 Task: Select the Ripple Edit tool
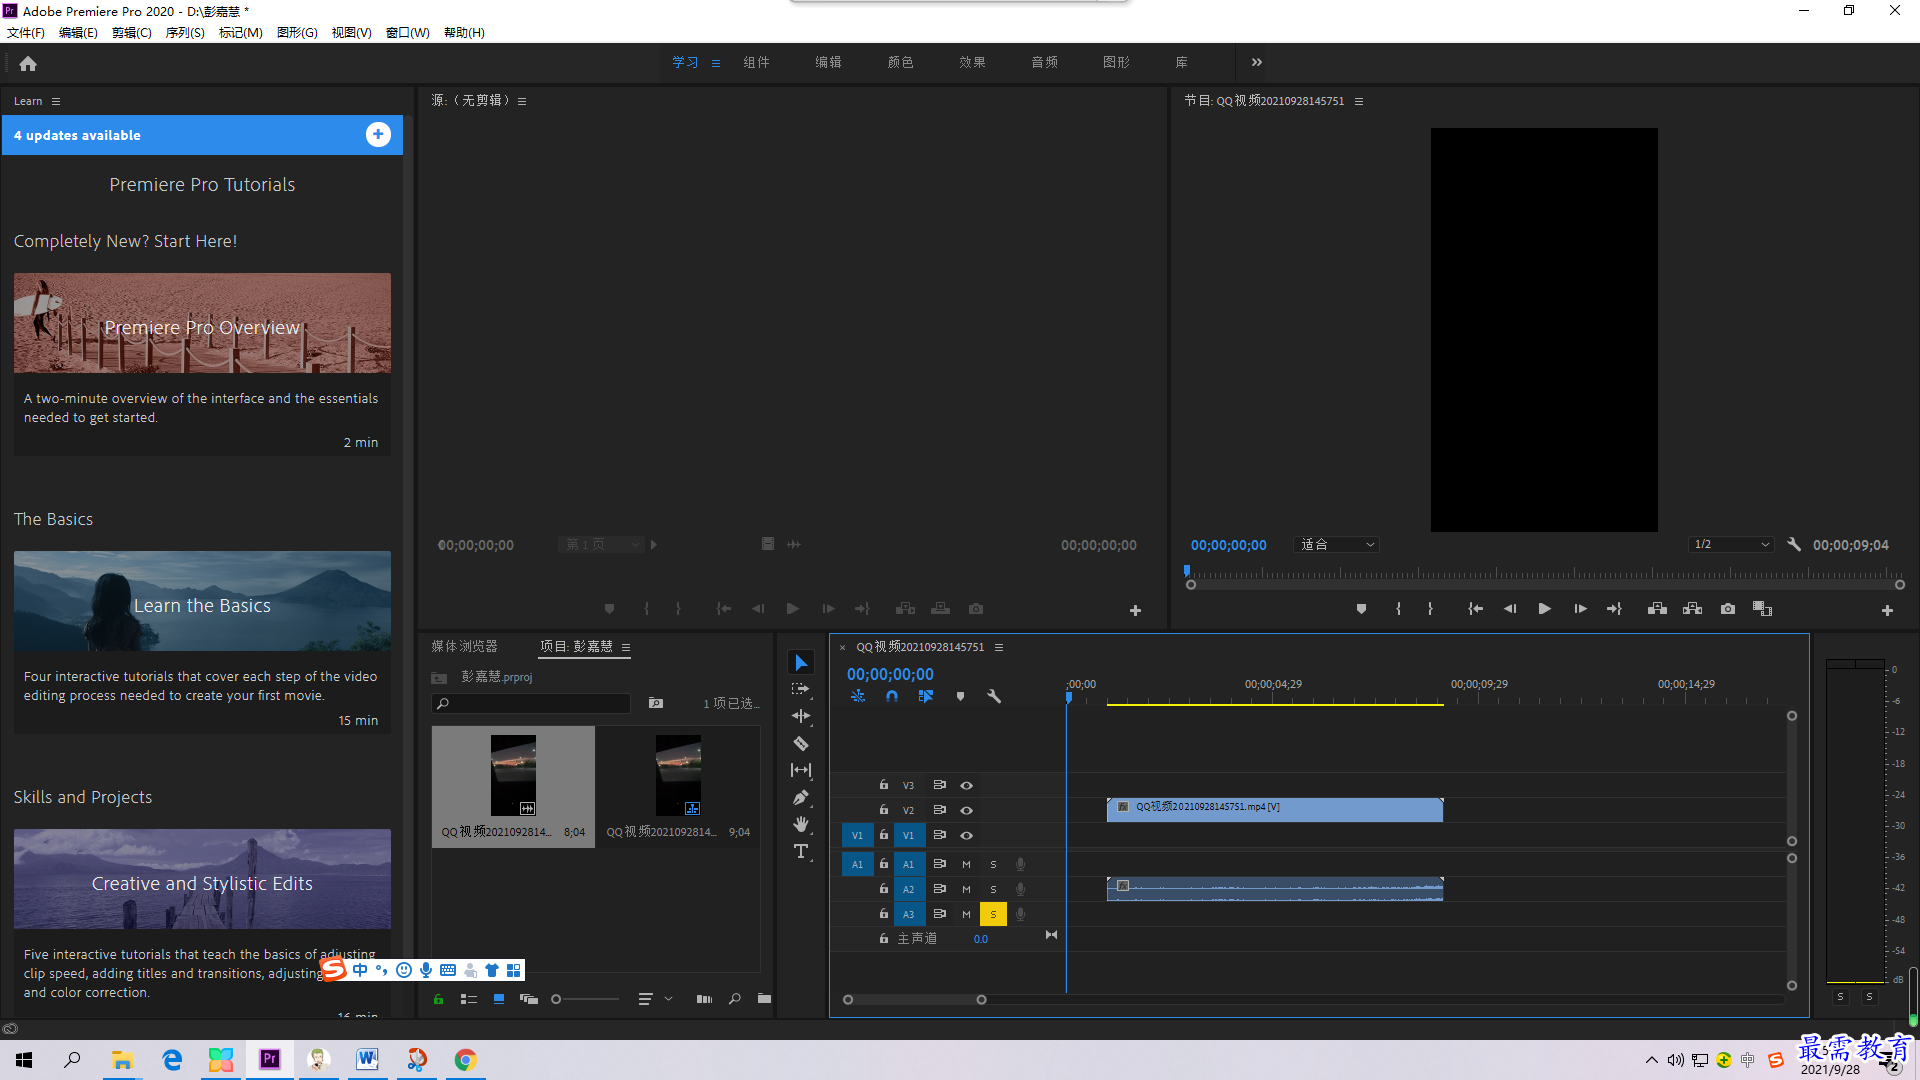[x=801, y=716]
